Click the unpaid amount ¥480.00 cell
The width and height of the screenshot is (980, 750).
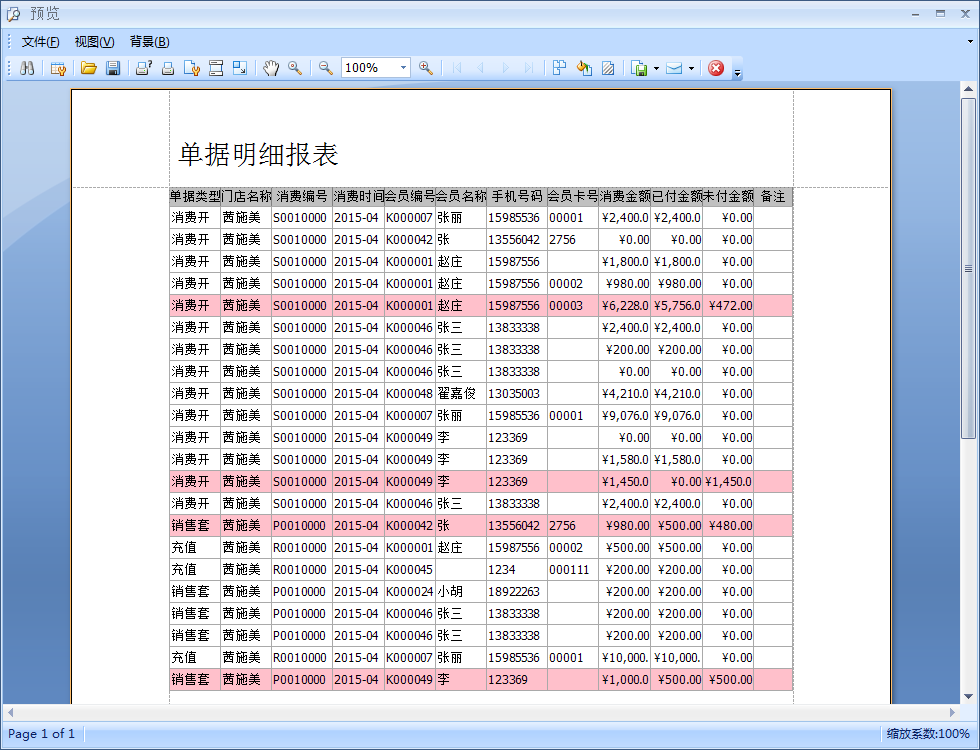point(728,526)
